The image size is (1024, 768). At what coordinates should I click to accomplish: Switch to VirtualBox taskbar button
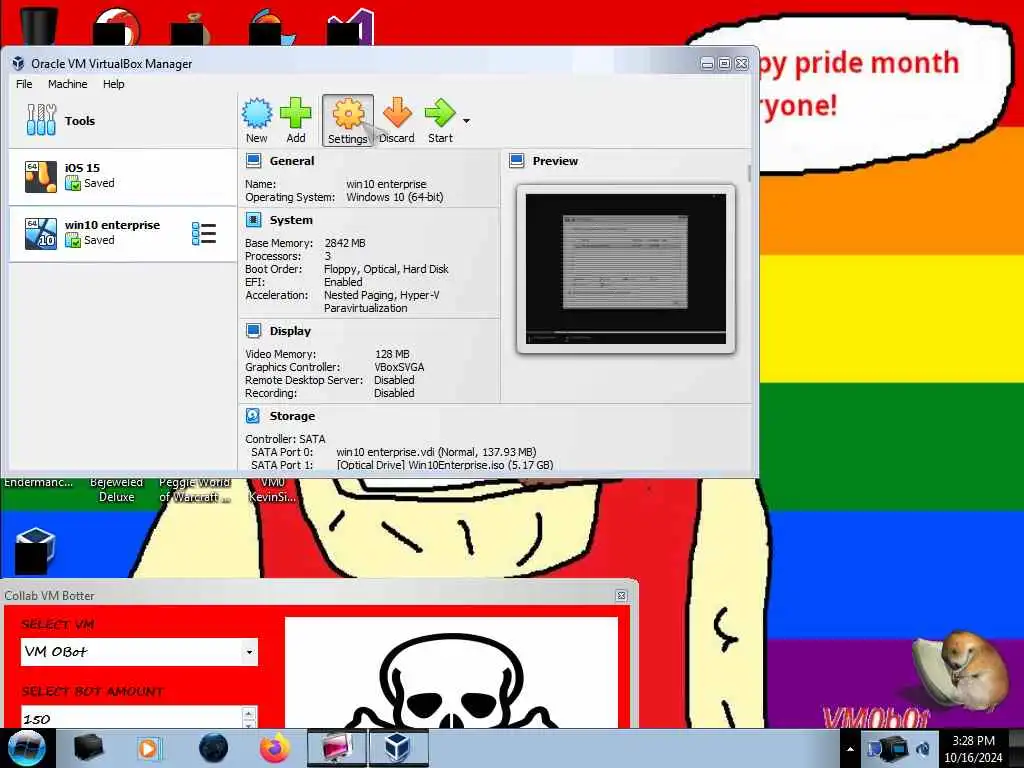(x=398, y=748)
